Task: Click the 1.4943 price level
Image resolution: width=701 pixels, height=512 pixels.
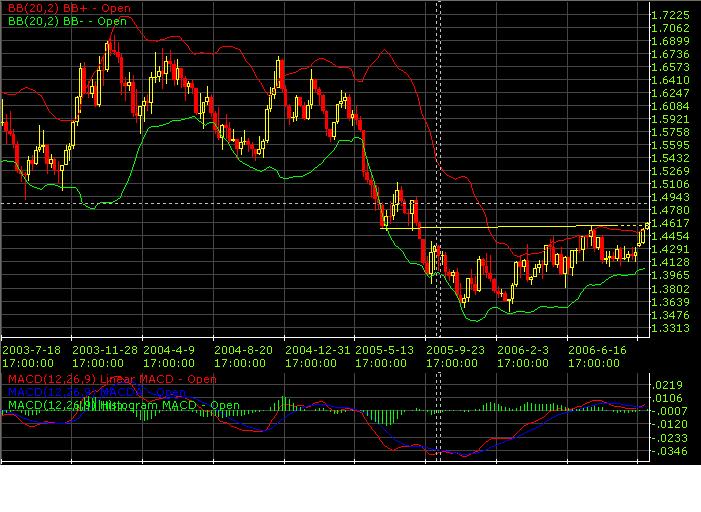Action: coord(670,197)
